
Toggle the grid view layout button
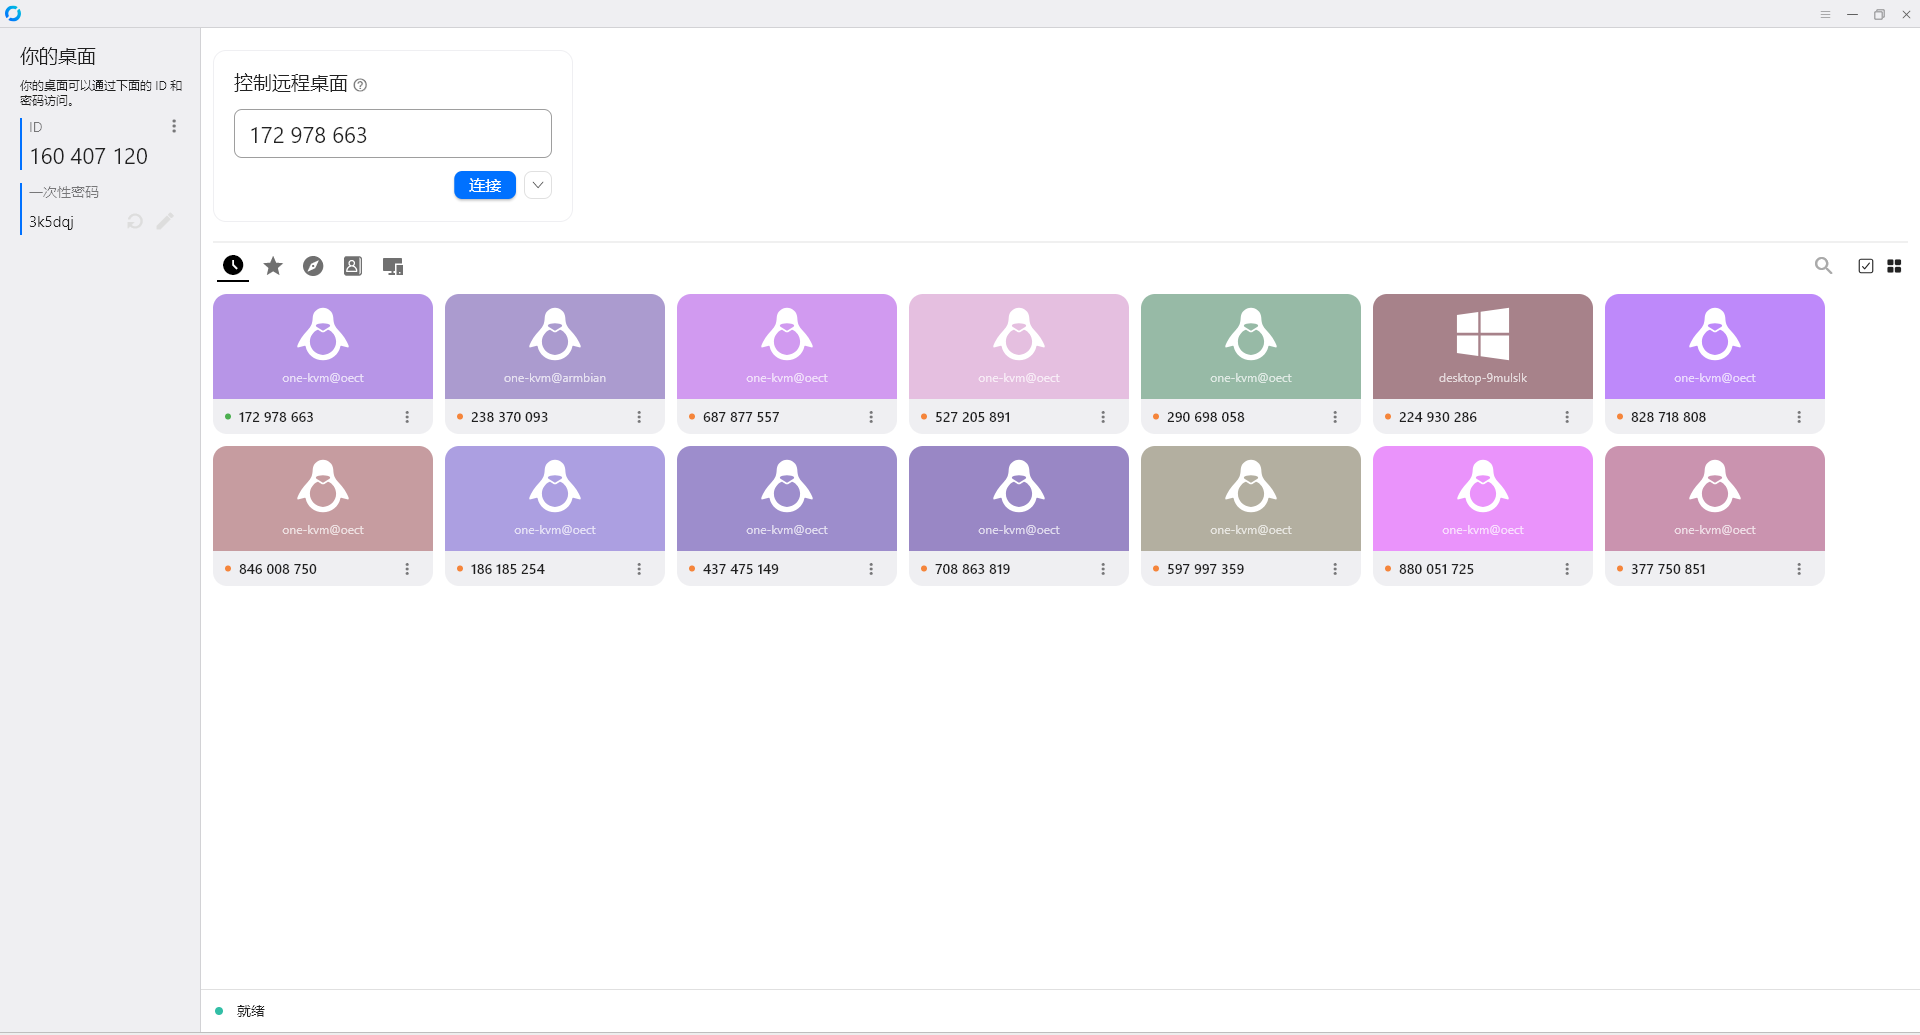click(x=1894, y=266)
